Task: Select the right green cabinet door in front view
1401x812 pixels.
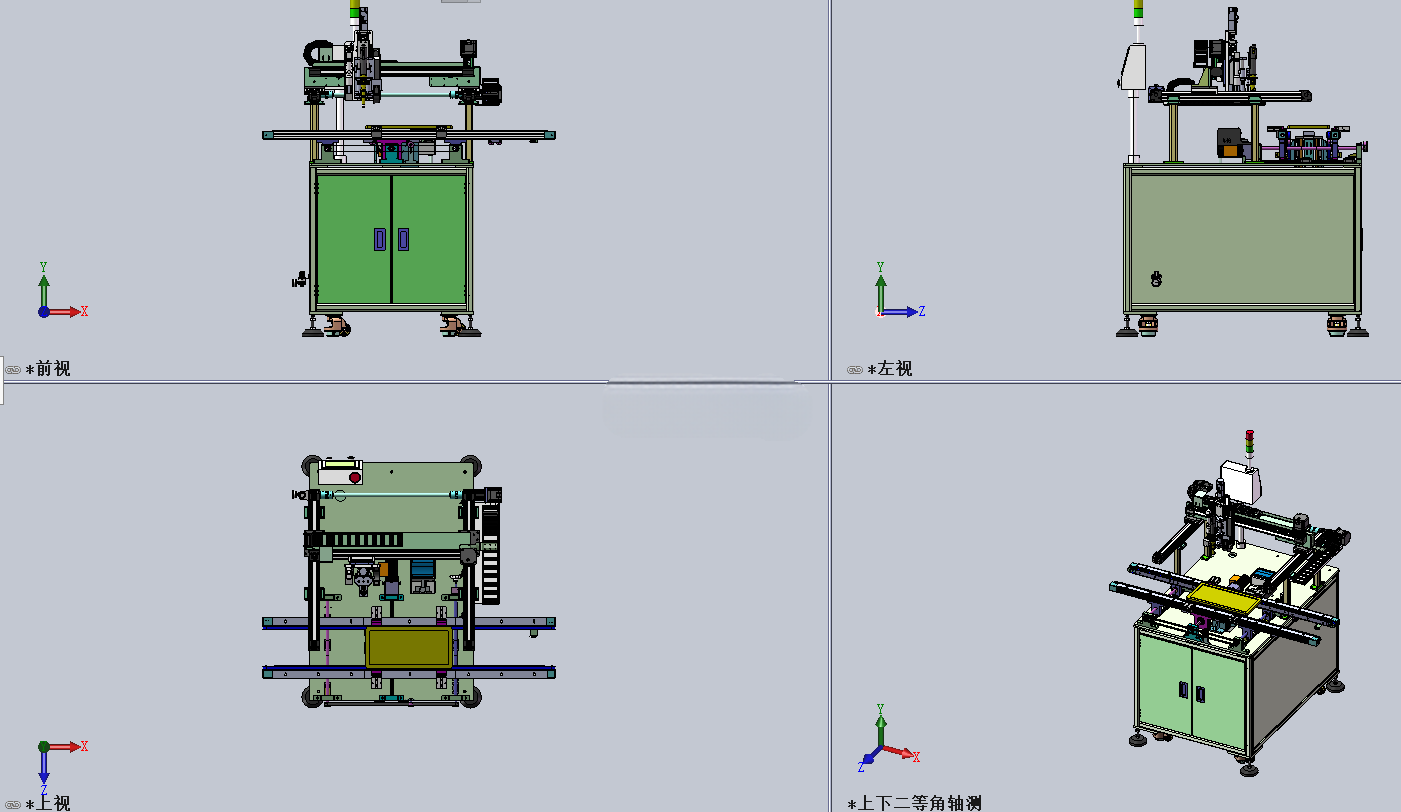Action: [x=429, y=238]
